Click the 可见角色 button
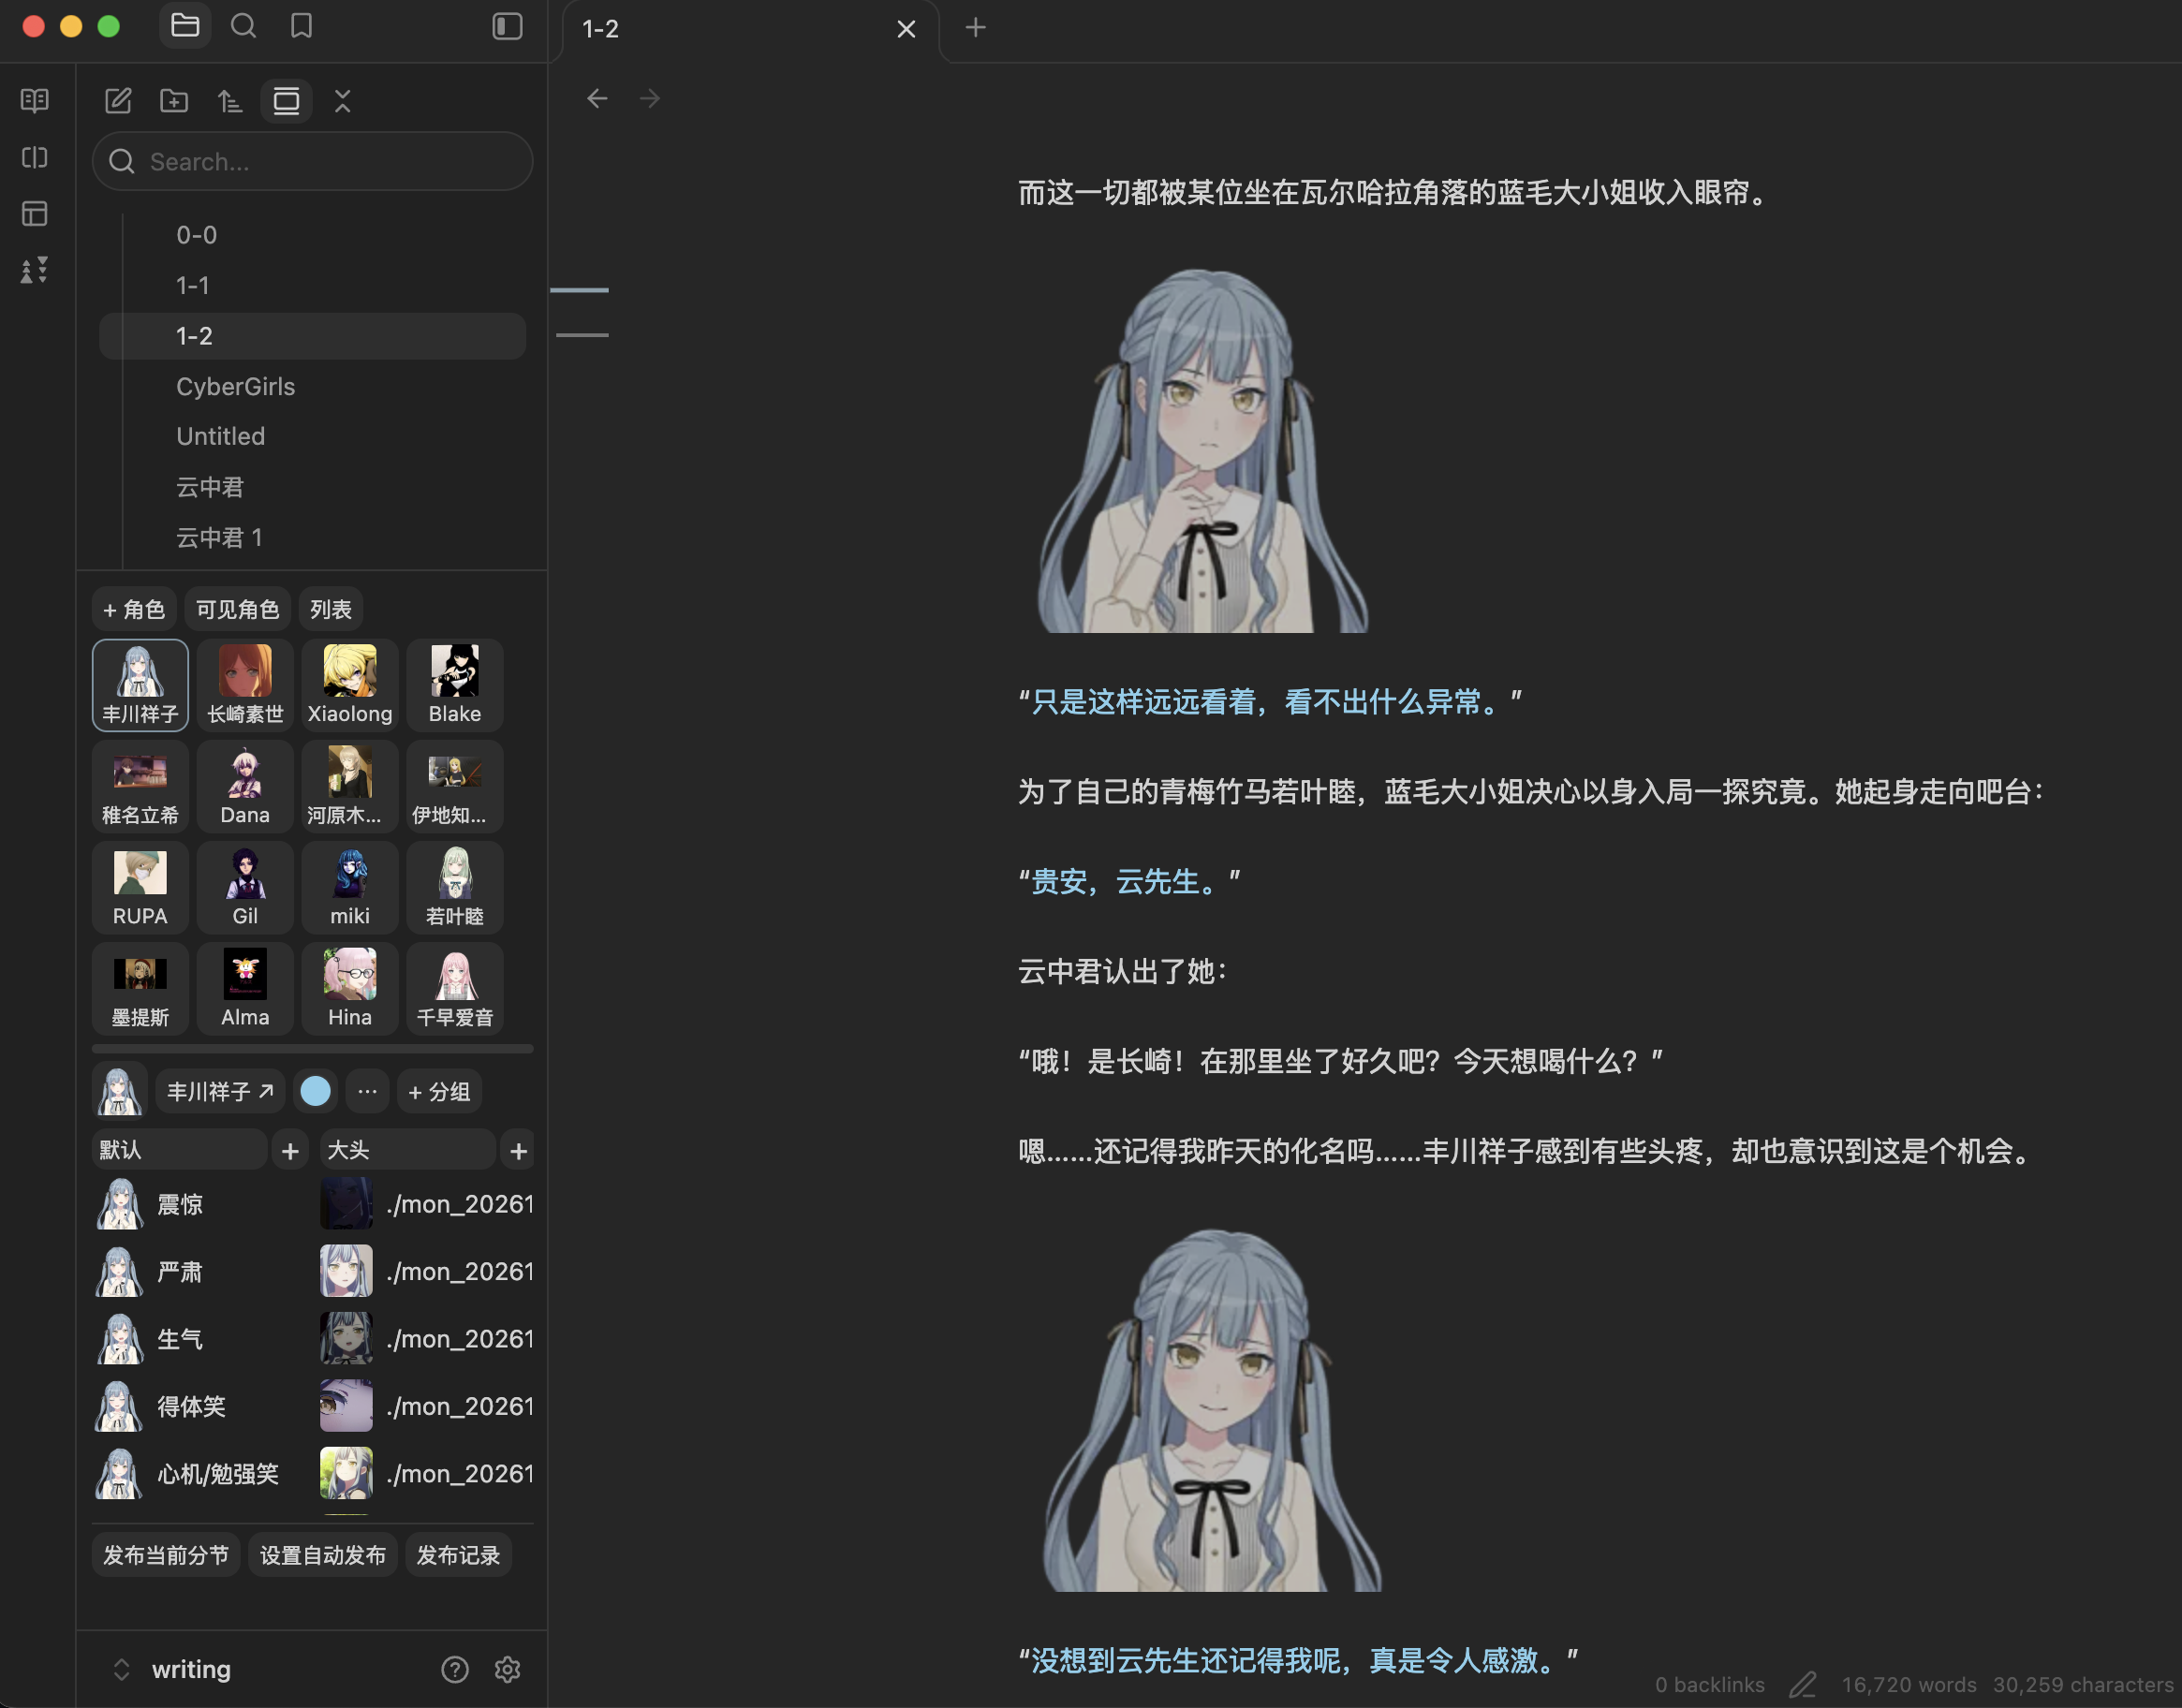This screenshot has height=1708, width=2182. pyautogui.click(x=237, y=609)
